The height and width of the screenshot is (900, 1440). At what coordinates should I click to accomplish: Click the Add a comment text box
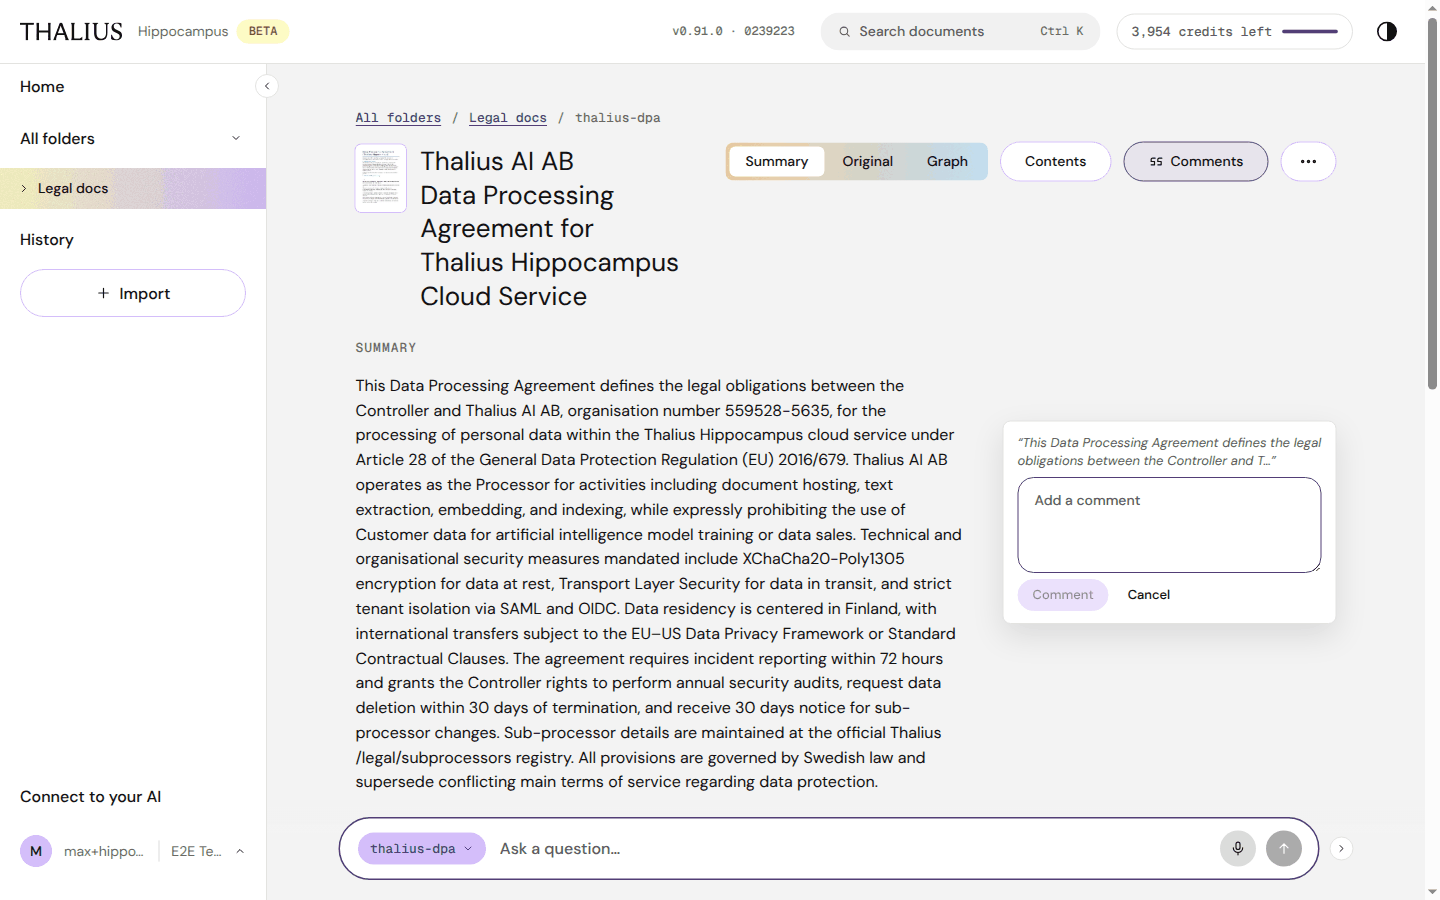tap(1169, 525)
